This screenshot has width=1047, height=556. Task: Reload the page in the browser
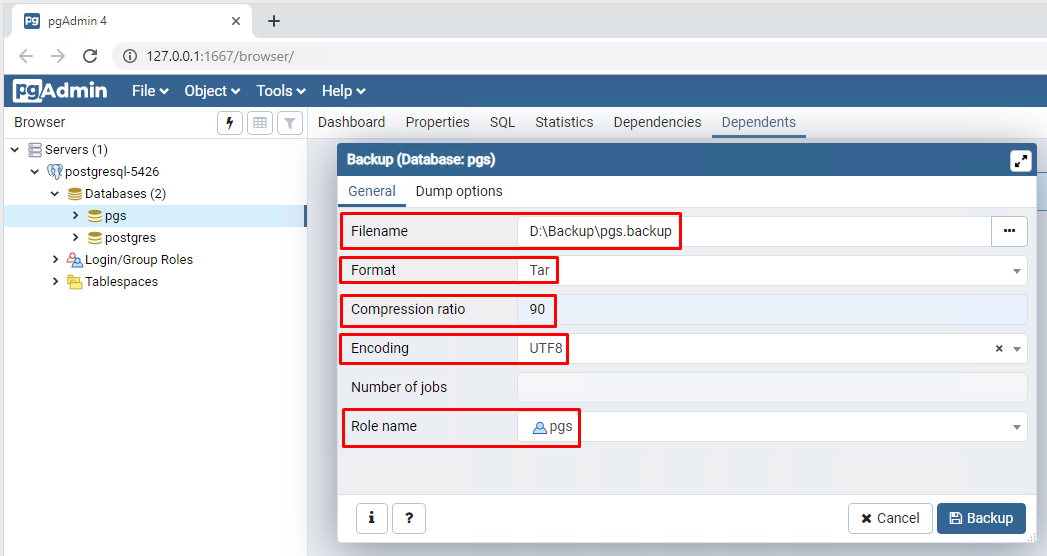[x=90, y=56]
